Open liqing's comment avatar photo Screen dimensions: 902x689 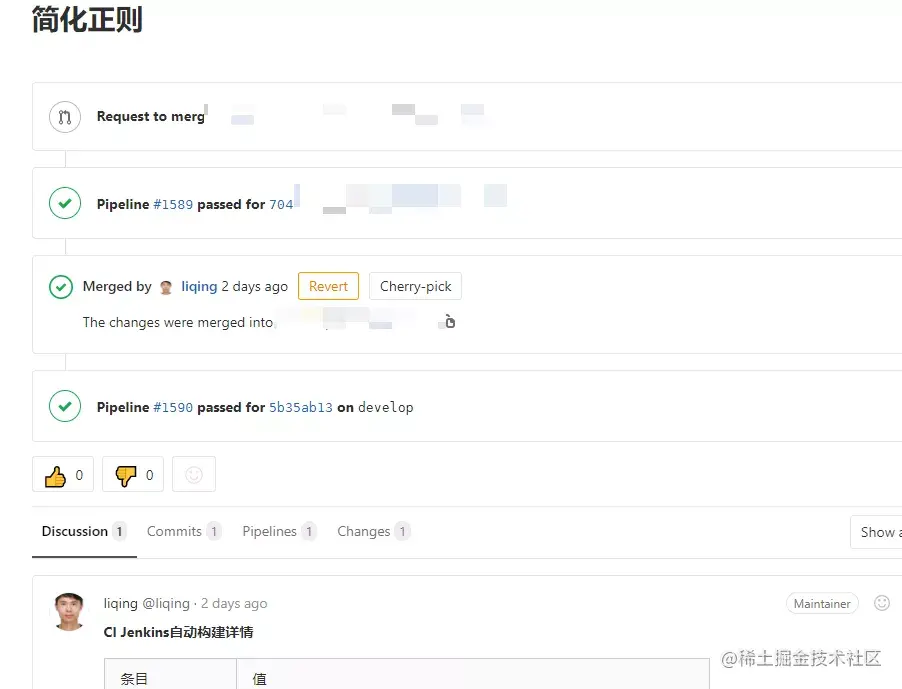coord(69,611)
